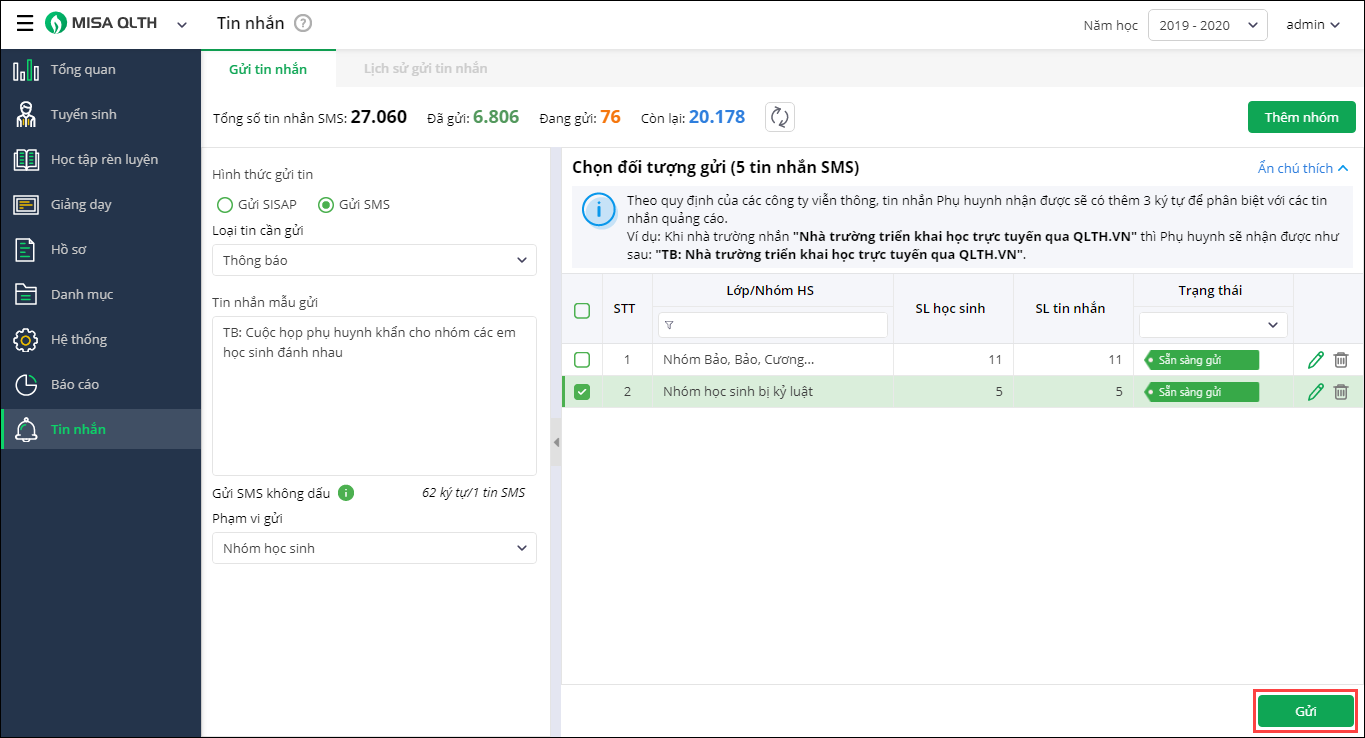Click the Còn lại 20.178 counter
This screenshot has height=738, width=1365.
click(x=693, y=117)
